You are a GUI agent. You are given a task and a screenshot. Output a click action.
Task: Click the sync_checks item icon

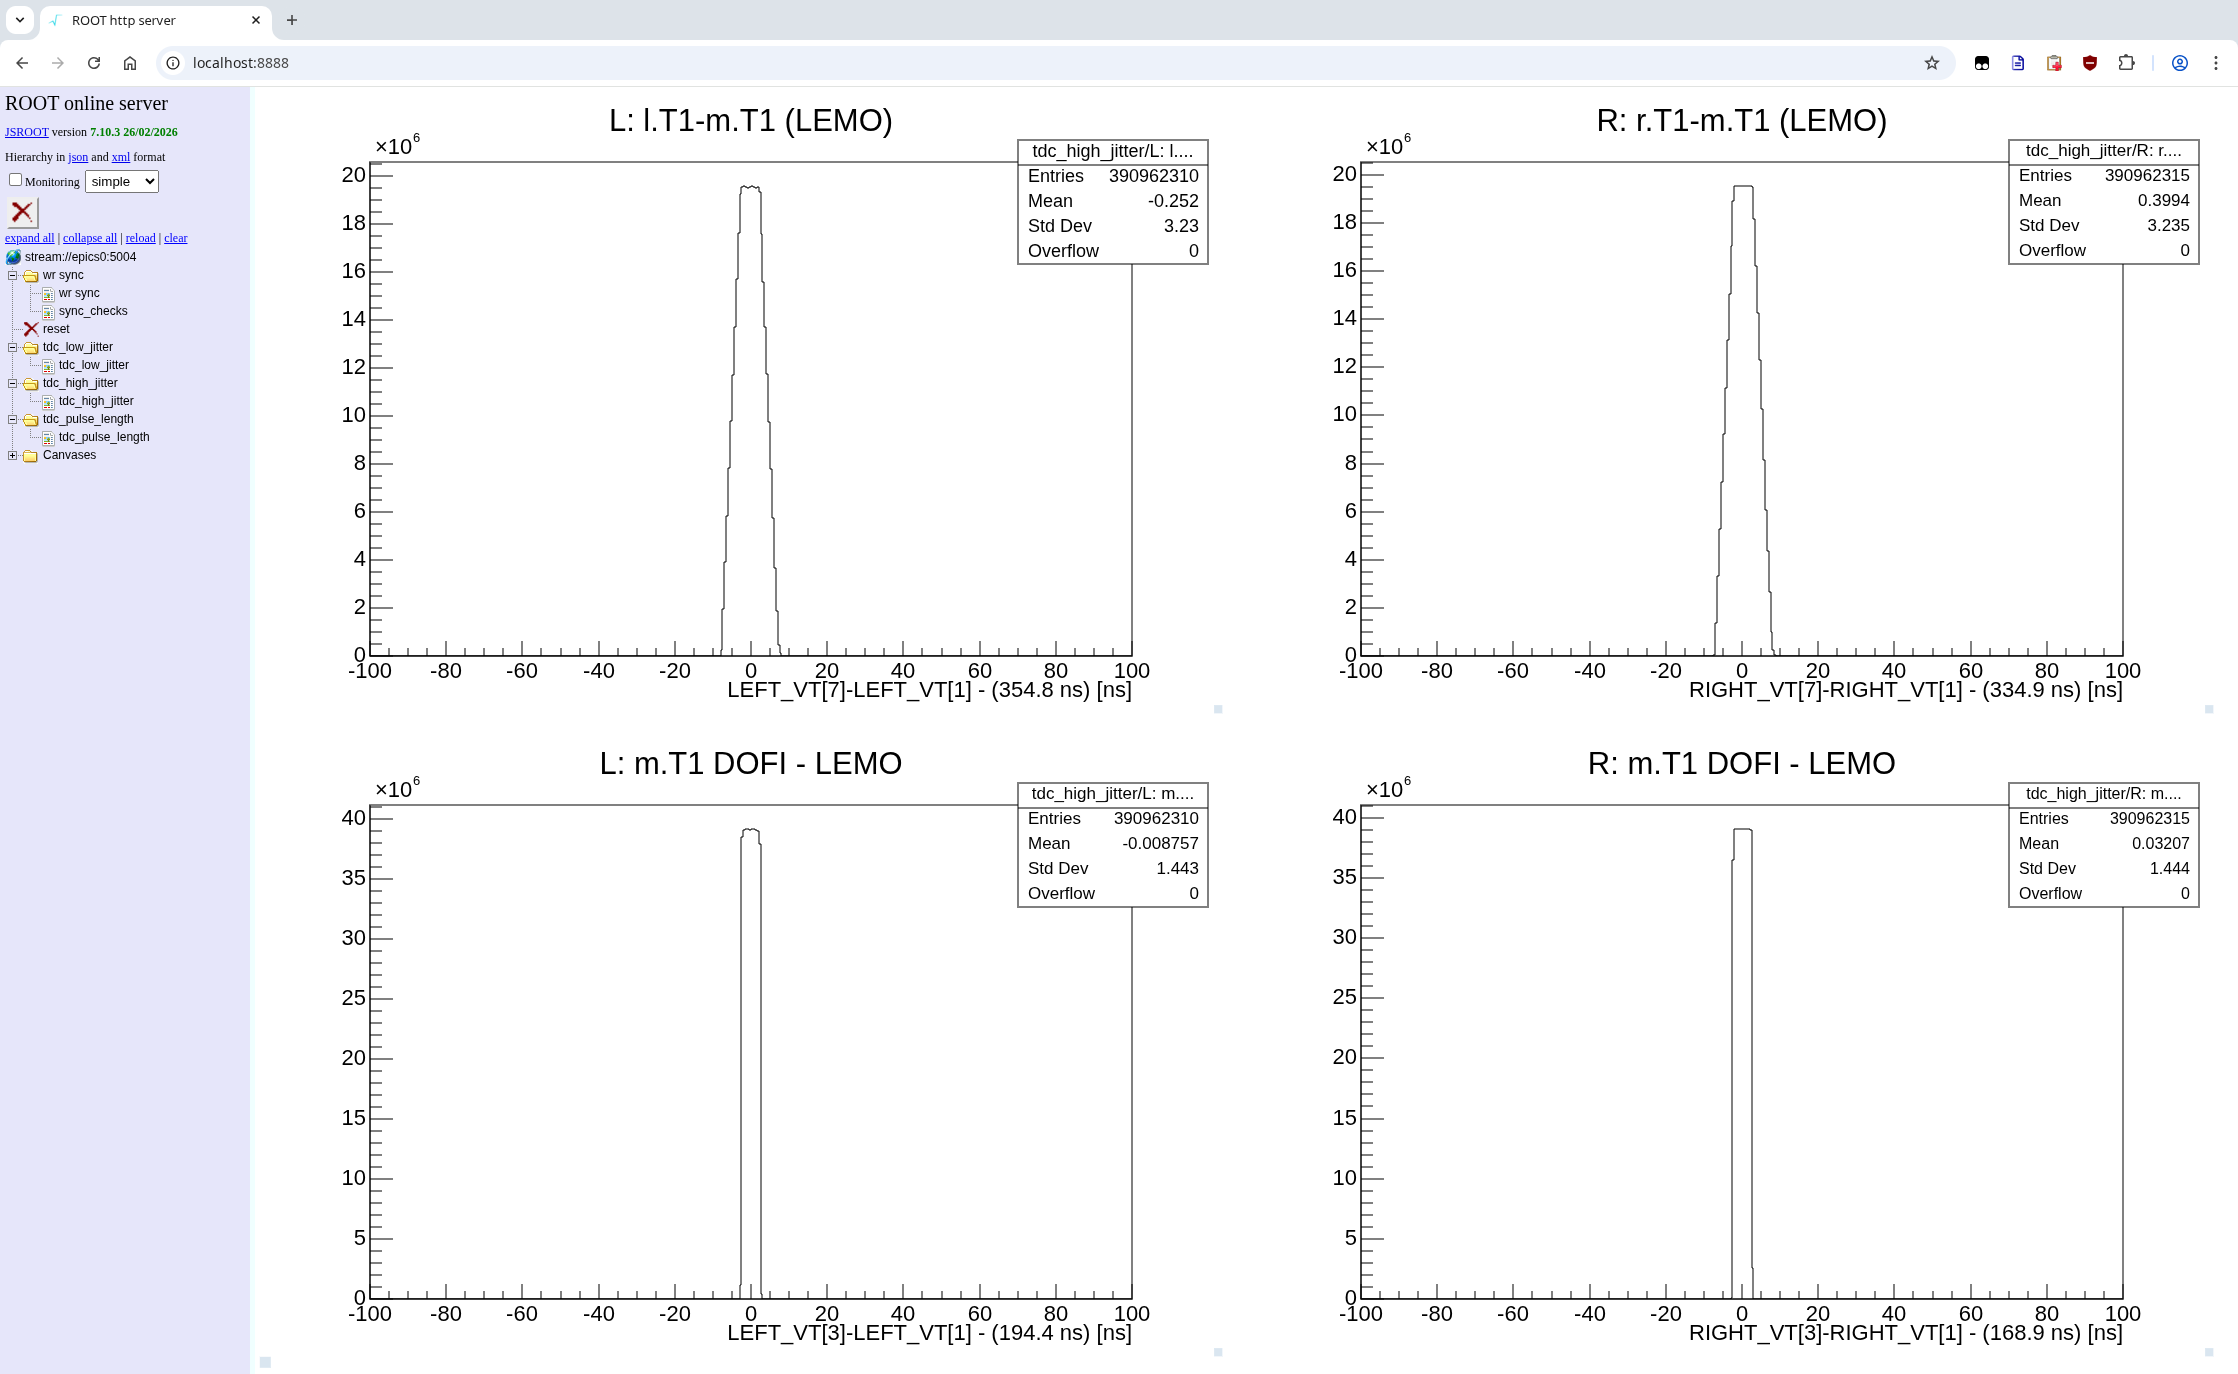click(48, 312)
